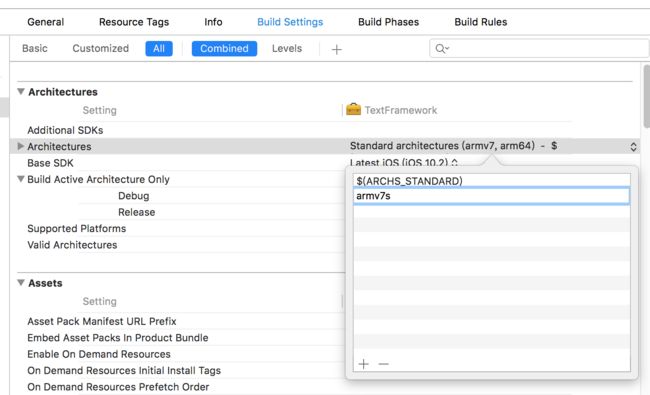
Task: Click the build settings search field
Action: pos(539,49)
